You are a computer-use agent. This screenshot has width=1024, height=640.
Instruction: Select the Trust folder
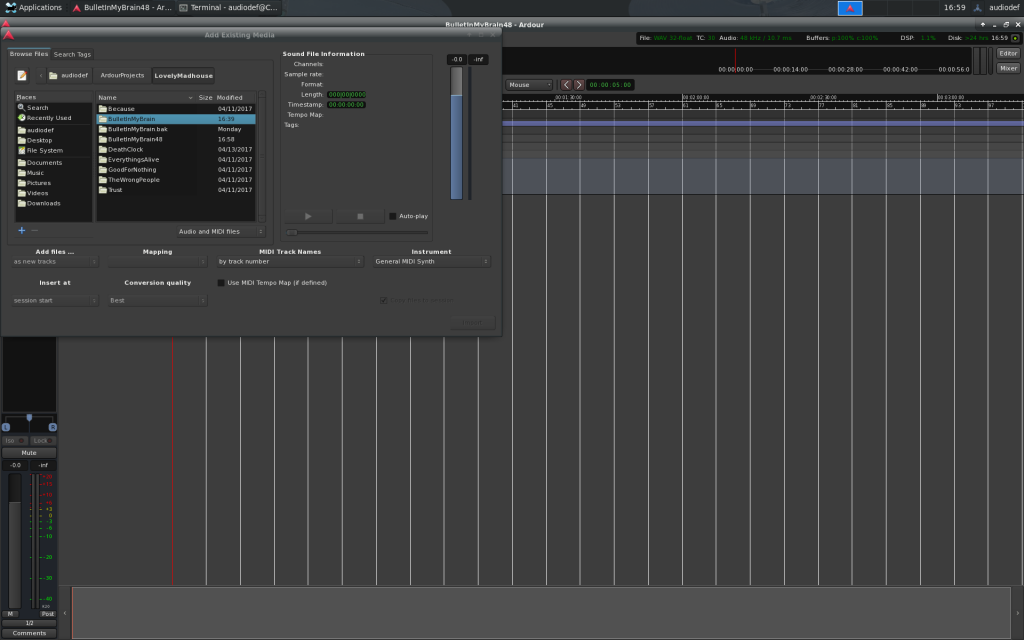[x=176, y=190]
